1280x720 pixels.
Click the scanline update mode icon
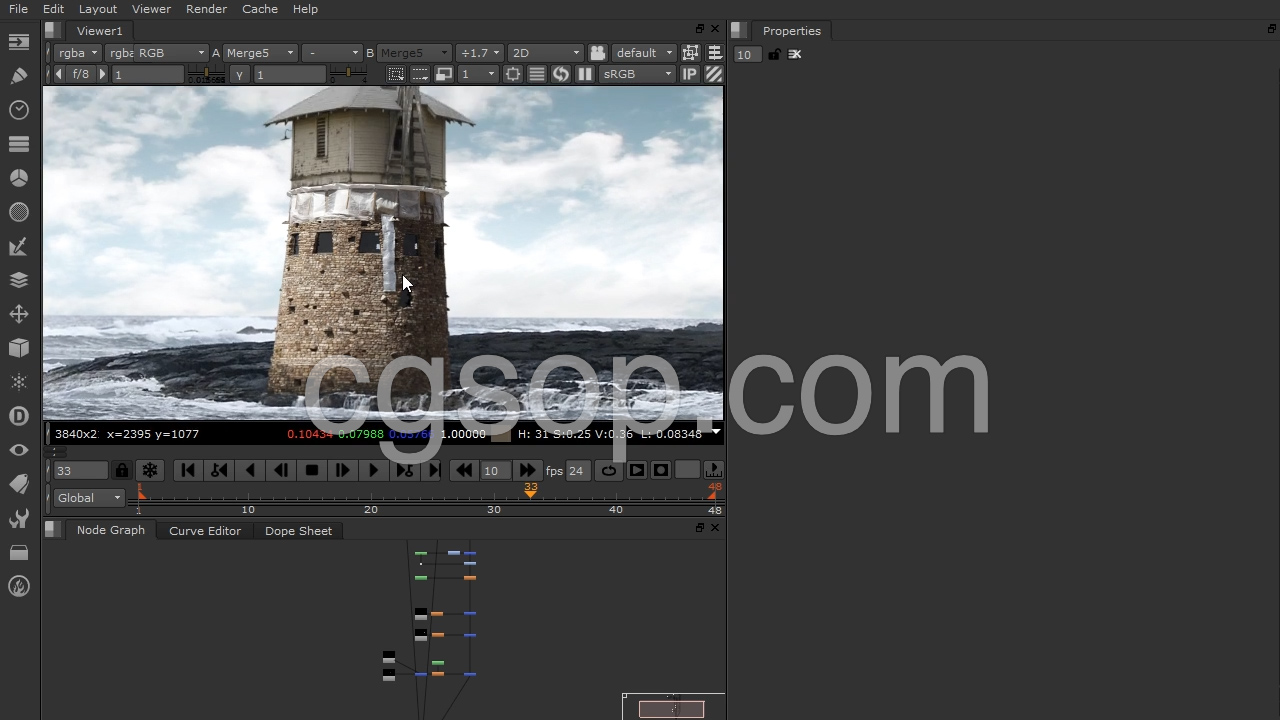[537, 74]
